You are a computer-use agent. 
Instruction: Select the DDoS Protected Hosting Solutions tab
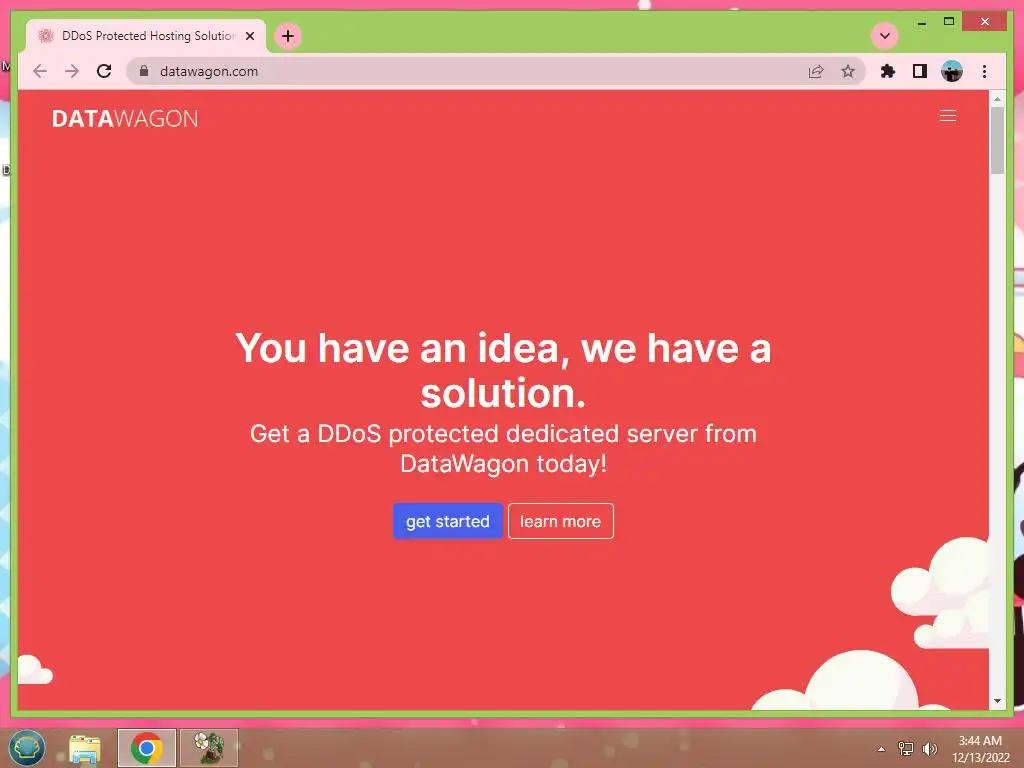(146, 36)
